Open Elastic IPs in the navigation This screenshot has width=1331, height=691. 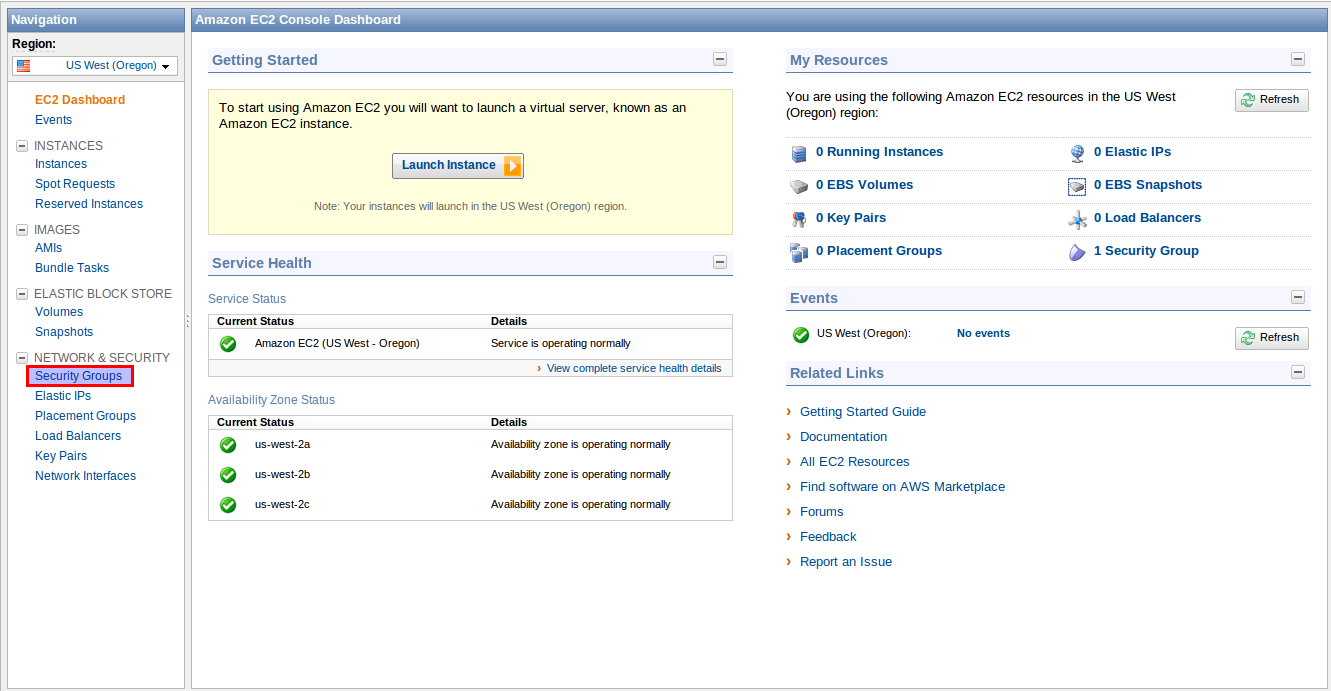point(63,396)
